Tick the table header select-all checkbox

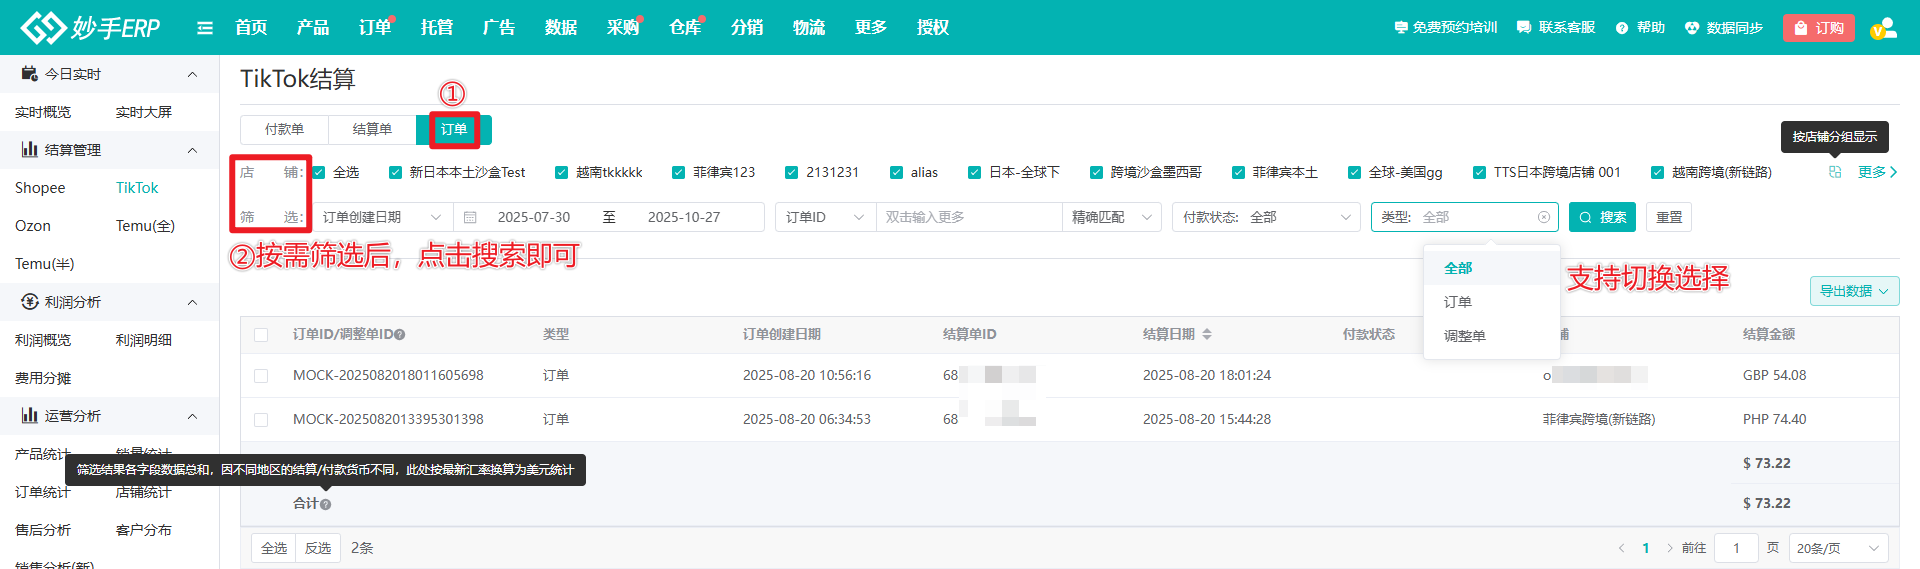tap(261, 335)
